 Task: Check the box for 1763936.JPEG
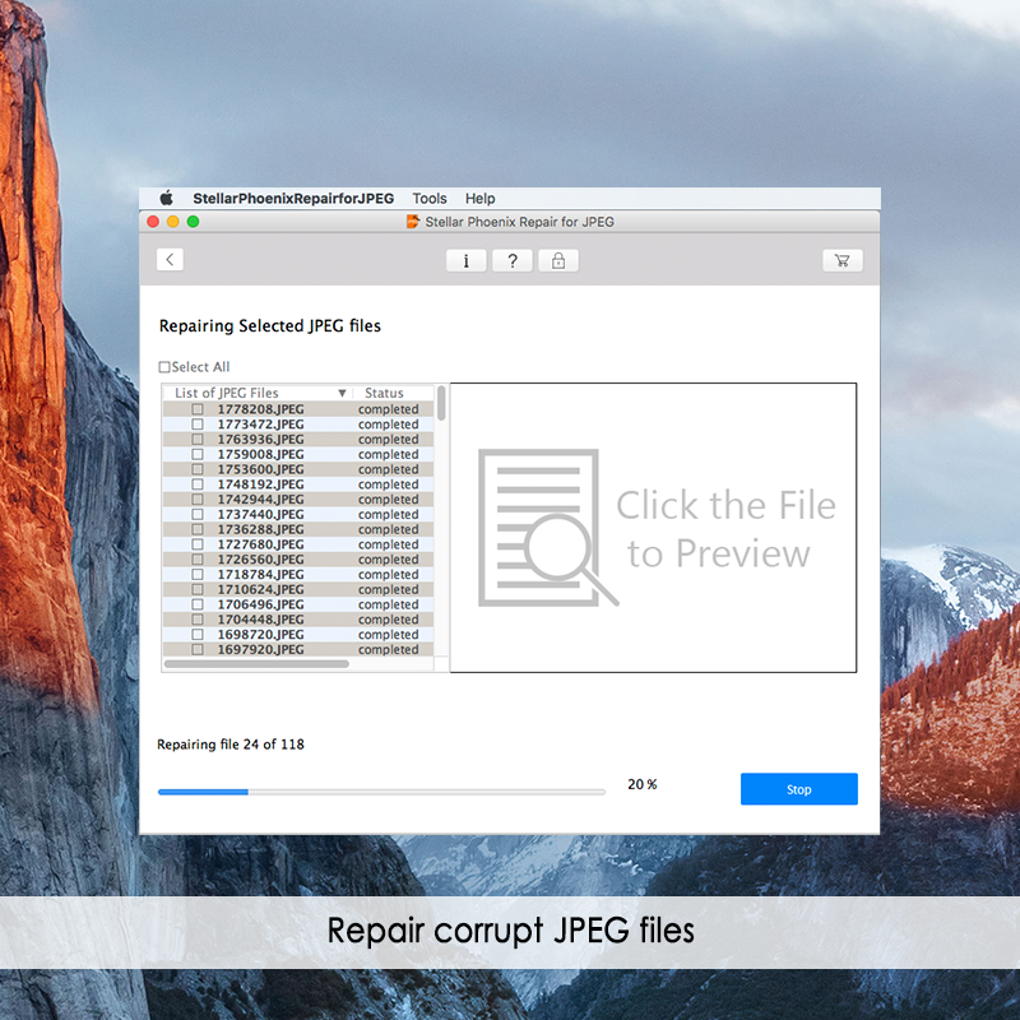pyautogui.click(x=198, y=439)
